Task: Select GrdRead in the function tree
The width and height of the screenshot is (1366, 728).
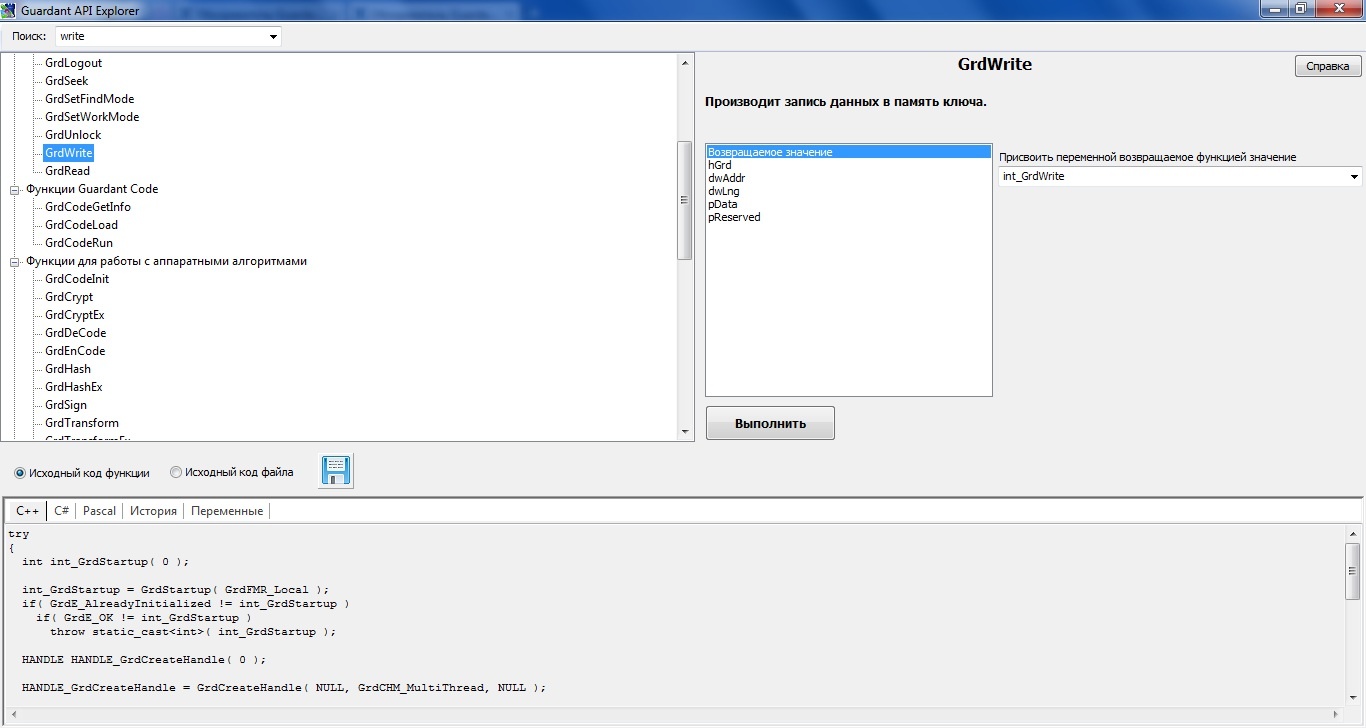Action: point(67,171)
